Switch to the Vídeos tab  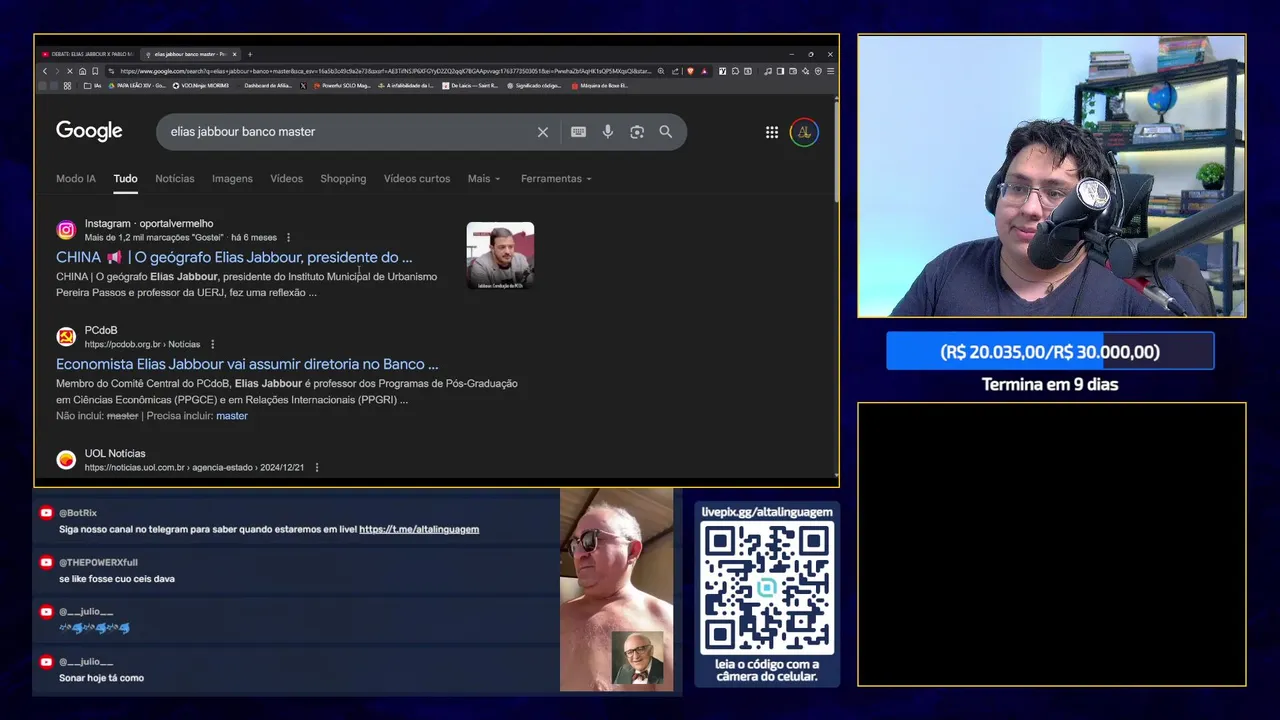(286, 179)
